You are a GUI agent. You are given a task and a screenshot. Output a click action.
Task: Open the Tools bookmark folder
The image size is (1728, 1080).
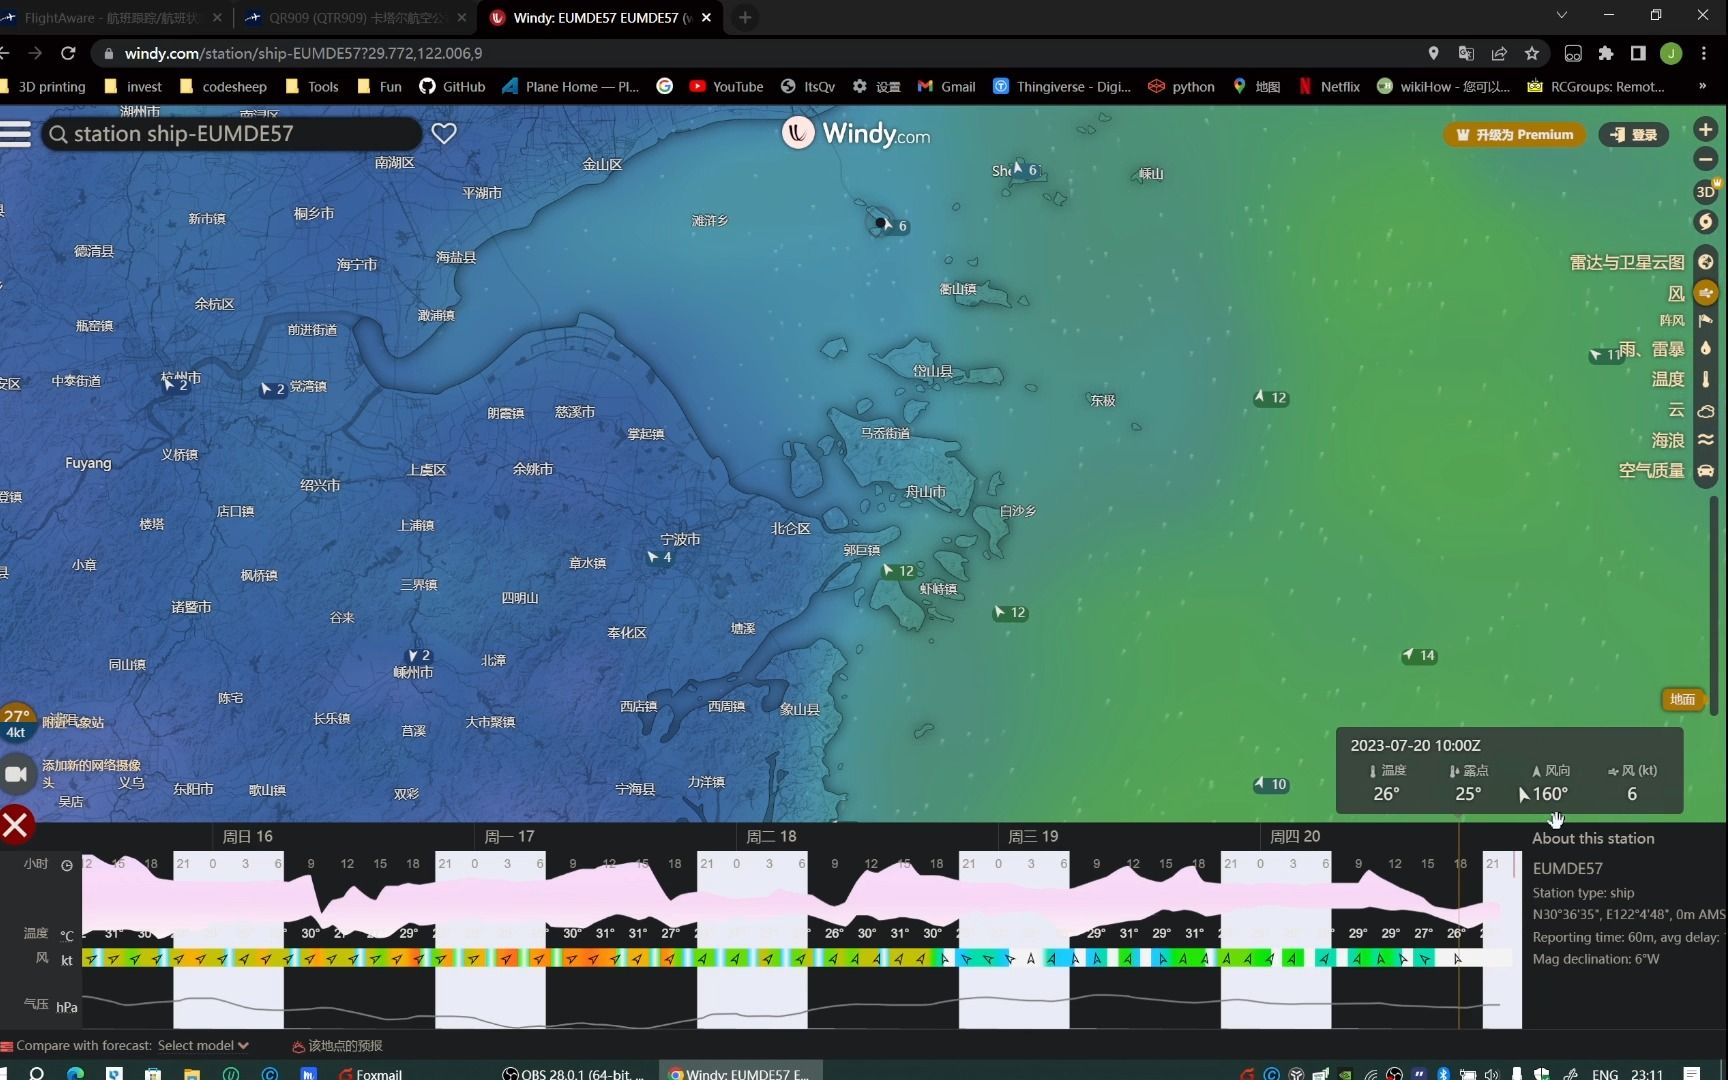(x=312, y=87)
